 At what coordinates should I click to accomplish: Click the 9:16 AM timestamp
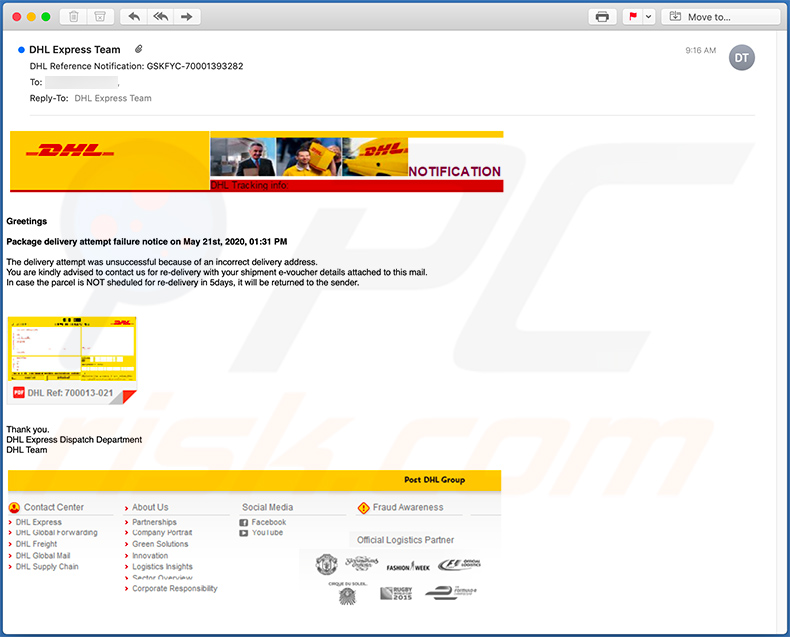click(x=700, y=50)
